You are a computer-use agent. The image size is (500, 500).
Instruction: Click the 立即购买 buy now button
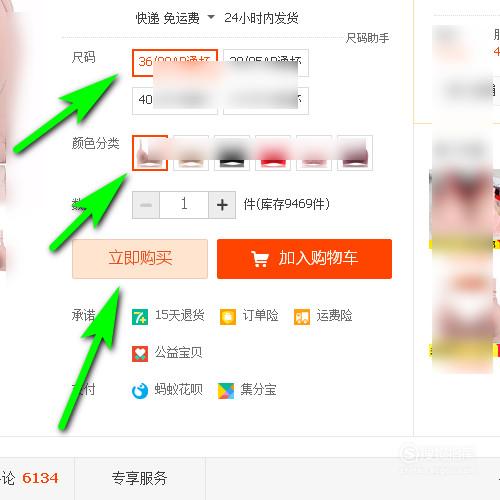[140, 259]
